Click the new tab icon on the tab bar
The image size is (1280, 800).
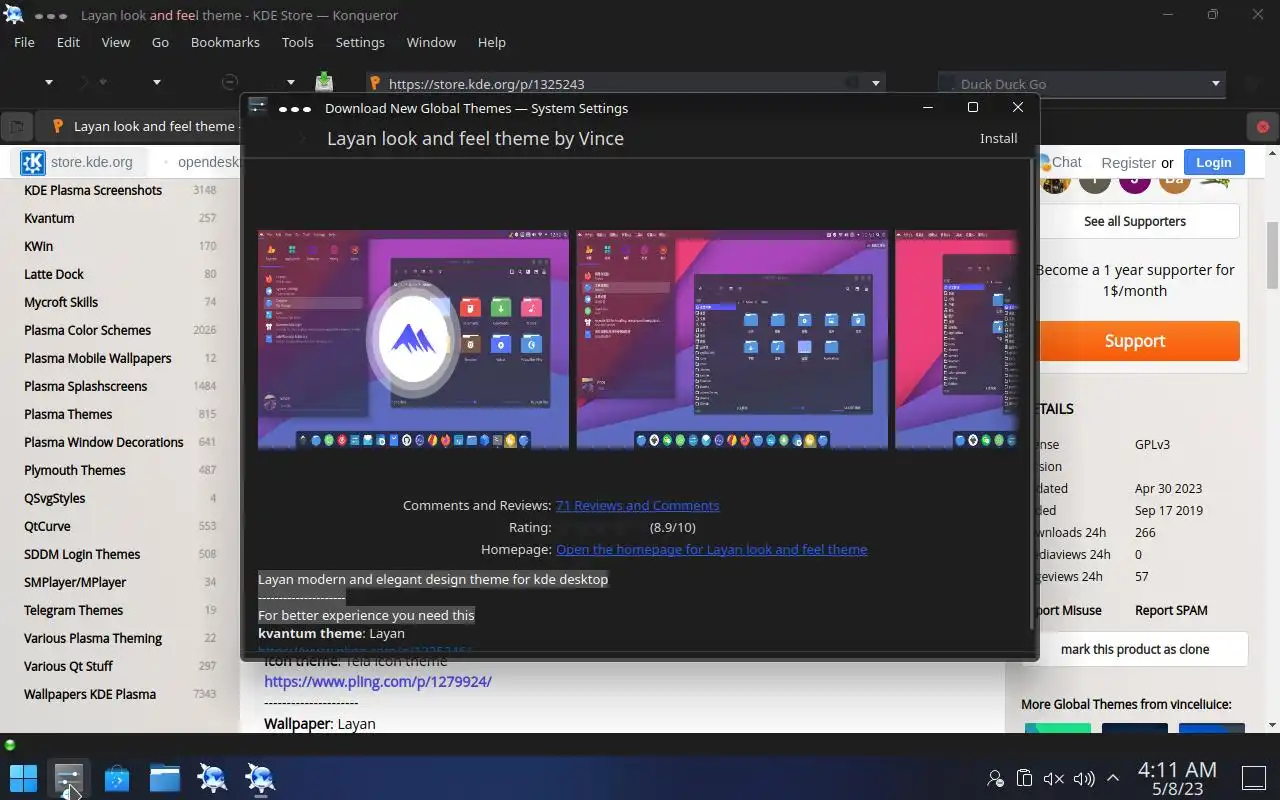click(x=16, y=127)
